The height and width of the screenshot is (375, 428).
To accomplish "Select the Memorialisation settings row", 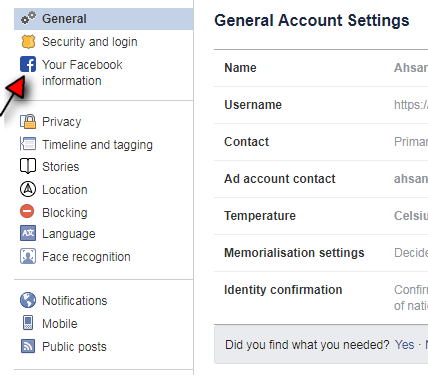I will (321, 253).
